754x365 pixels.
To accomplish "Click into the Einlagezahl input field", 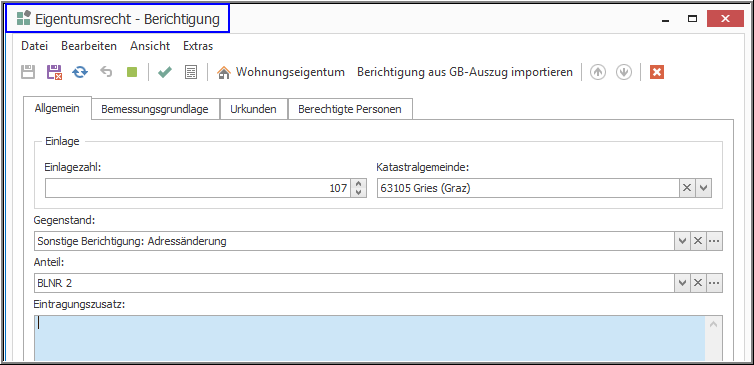I will point(198,188).
